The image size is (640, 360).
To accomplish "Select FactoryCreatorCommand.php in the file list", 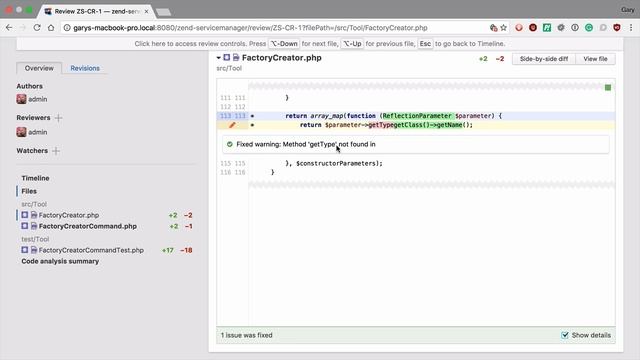I will coord(88,226).
